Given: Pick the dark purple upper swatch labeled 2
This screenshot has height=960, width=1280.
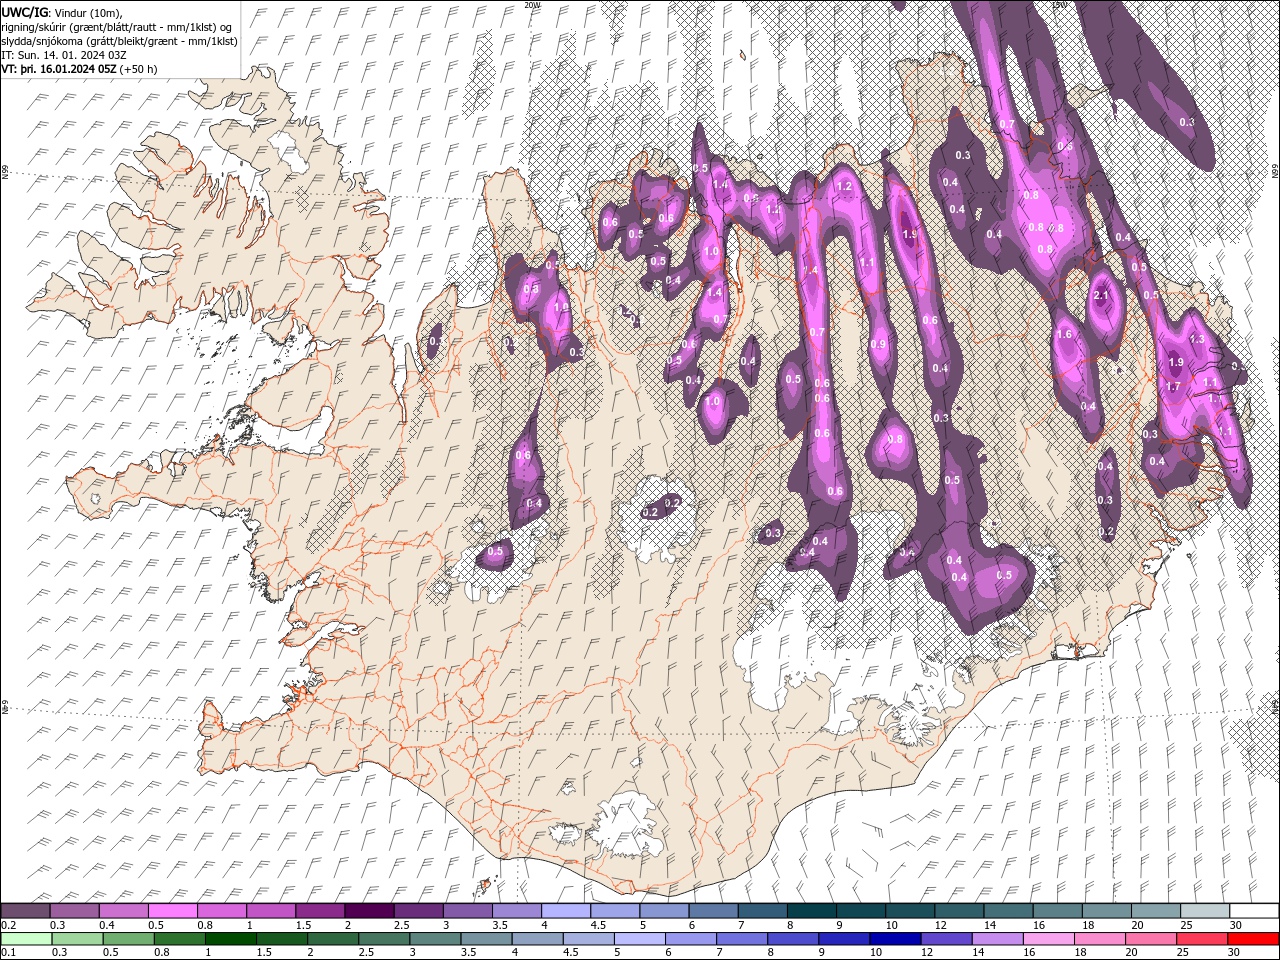Looking at the screenshot, I should coord(370,911).
